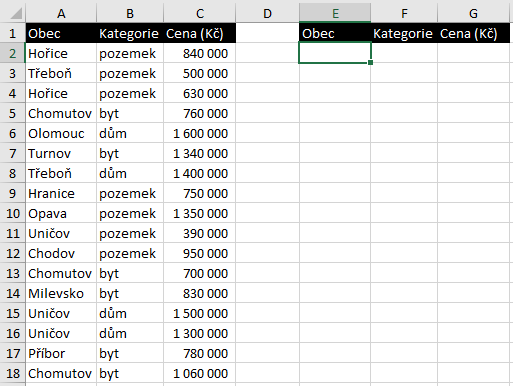Select row 1 header

coord(12,33)
